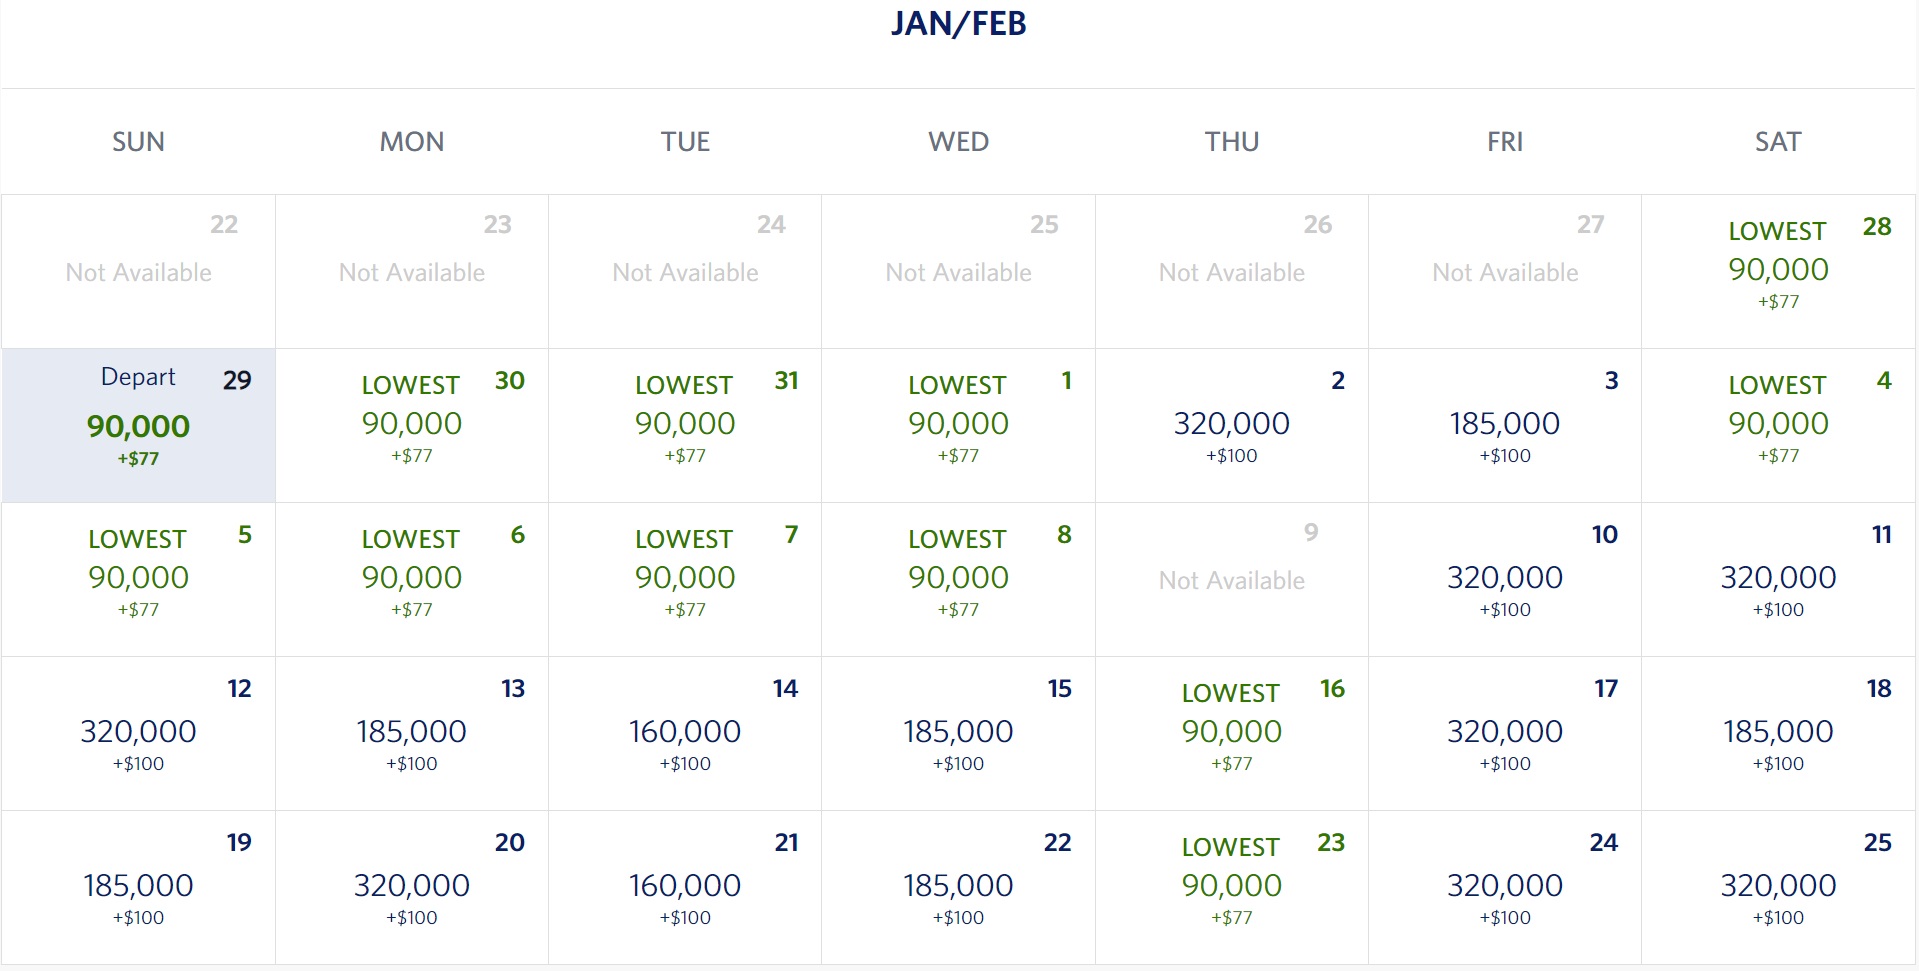Pick Wednesday 1 lowest 90,000 fare

pyautogui.click(x=958, y=425)
